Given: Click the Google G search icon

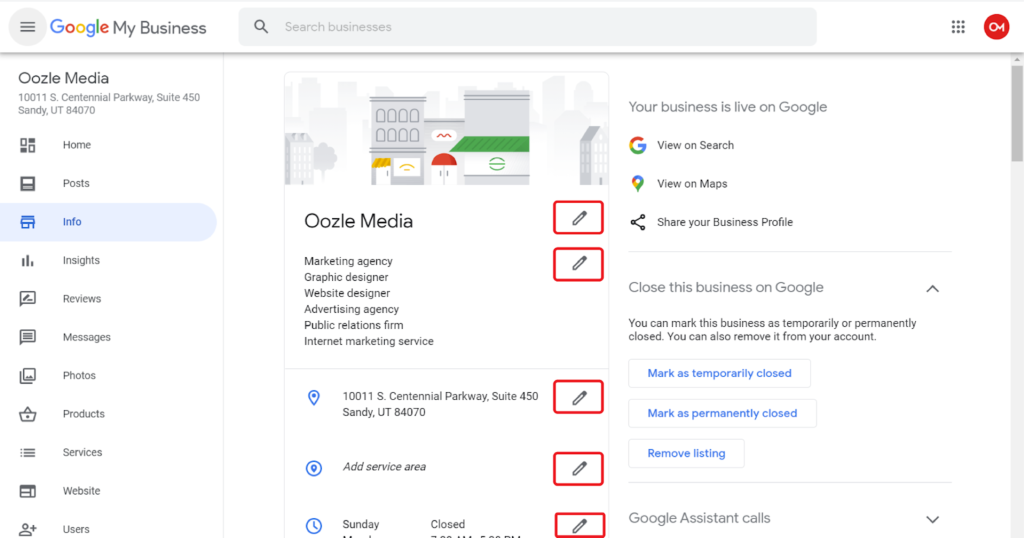Looking at the screenshot, I should 638,145.
